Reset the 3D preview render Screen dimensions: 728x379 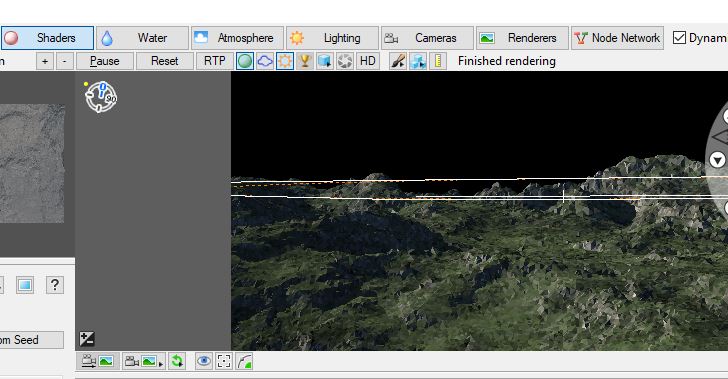(164, 61)
